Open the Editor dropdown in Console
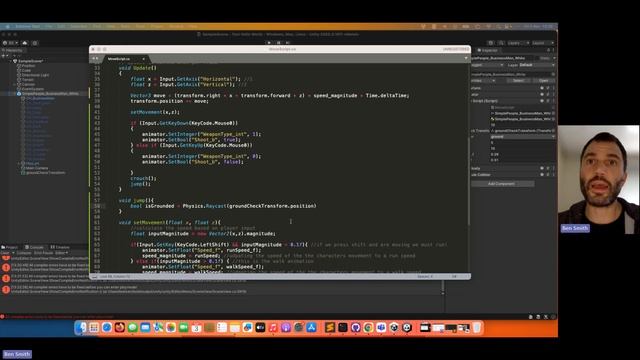Image resolution: width=640 pixels, height=360 pixels. 62,253
